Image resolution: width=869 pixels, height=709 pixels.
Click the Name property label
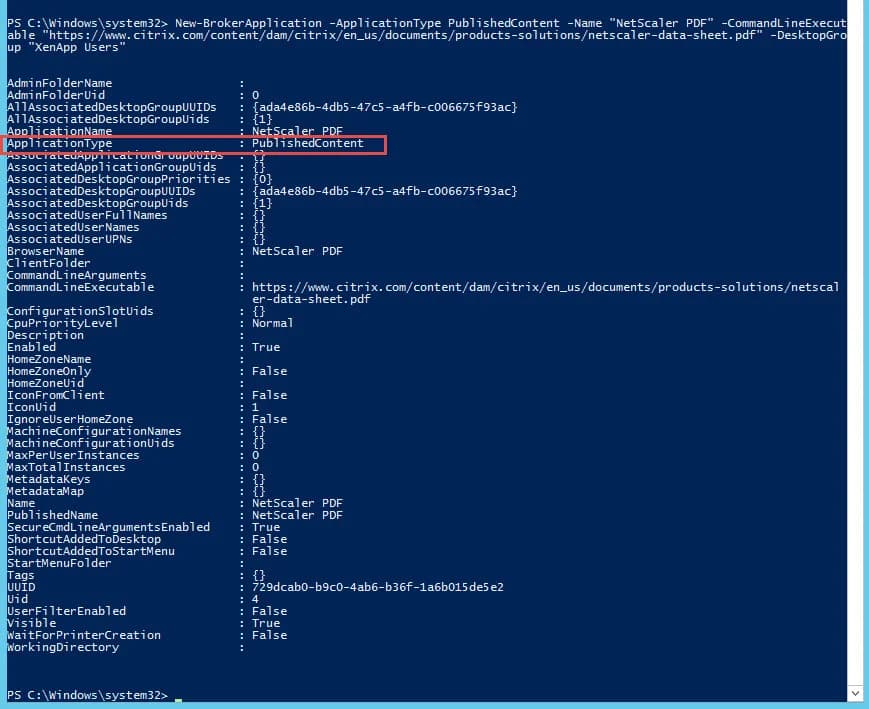point(21,503)
